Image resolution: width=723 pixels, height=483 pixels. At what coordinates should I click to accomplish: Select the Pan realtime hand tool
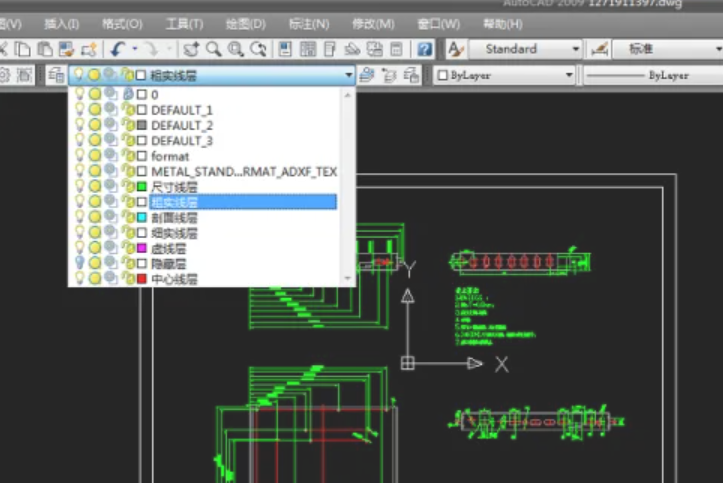[x=192, y=49]
